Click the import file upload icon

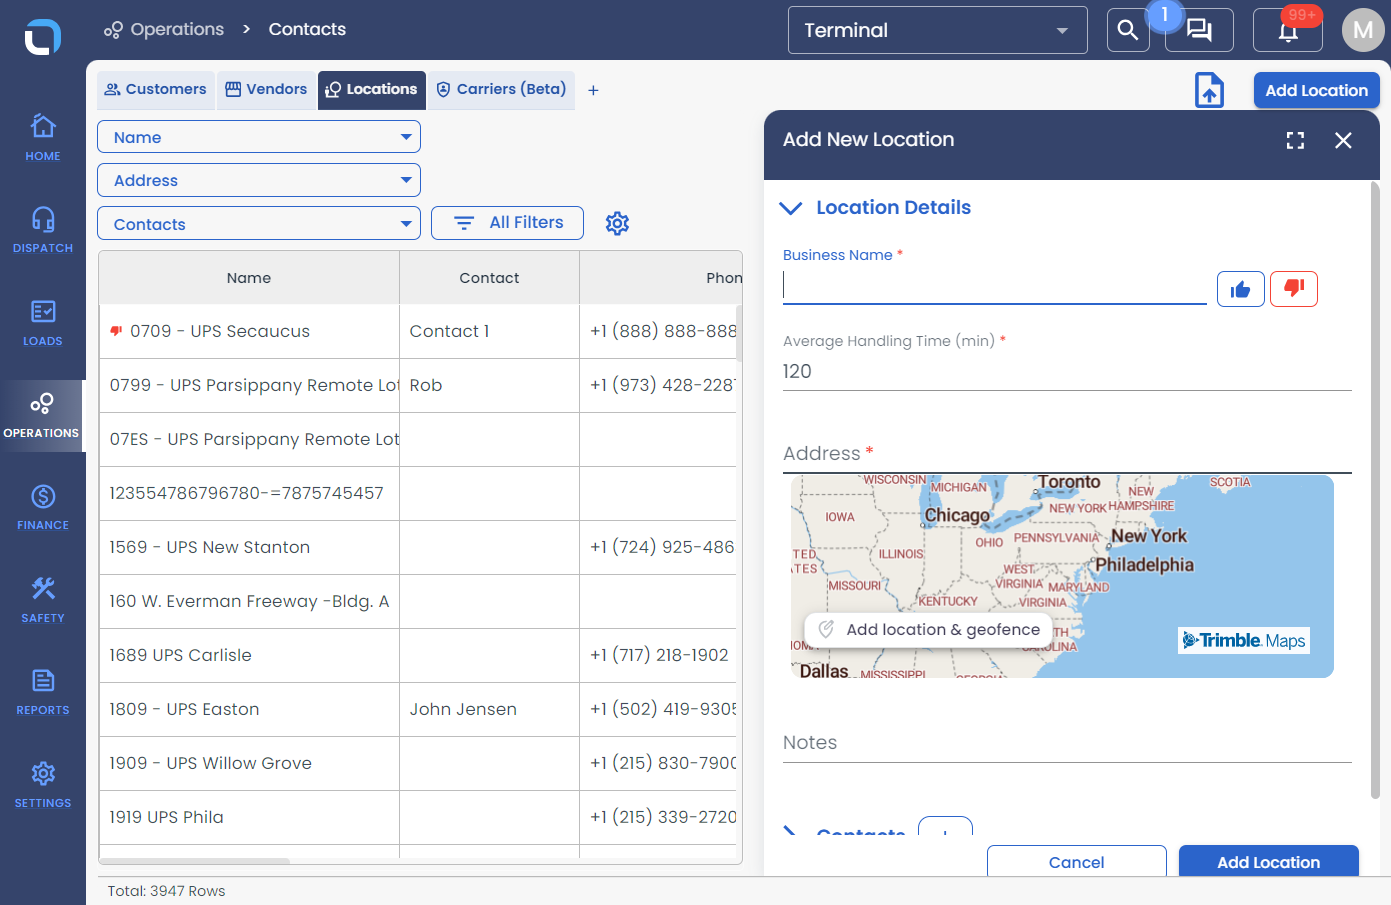coord(1210,90)
